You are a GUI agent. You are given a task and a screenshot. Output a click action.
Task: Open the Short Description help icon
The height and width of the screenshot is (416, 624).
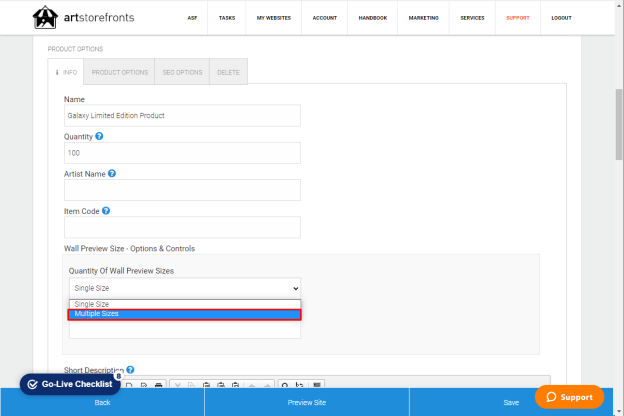click(130, 370)
